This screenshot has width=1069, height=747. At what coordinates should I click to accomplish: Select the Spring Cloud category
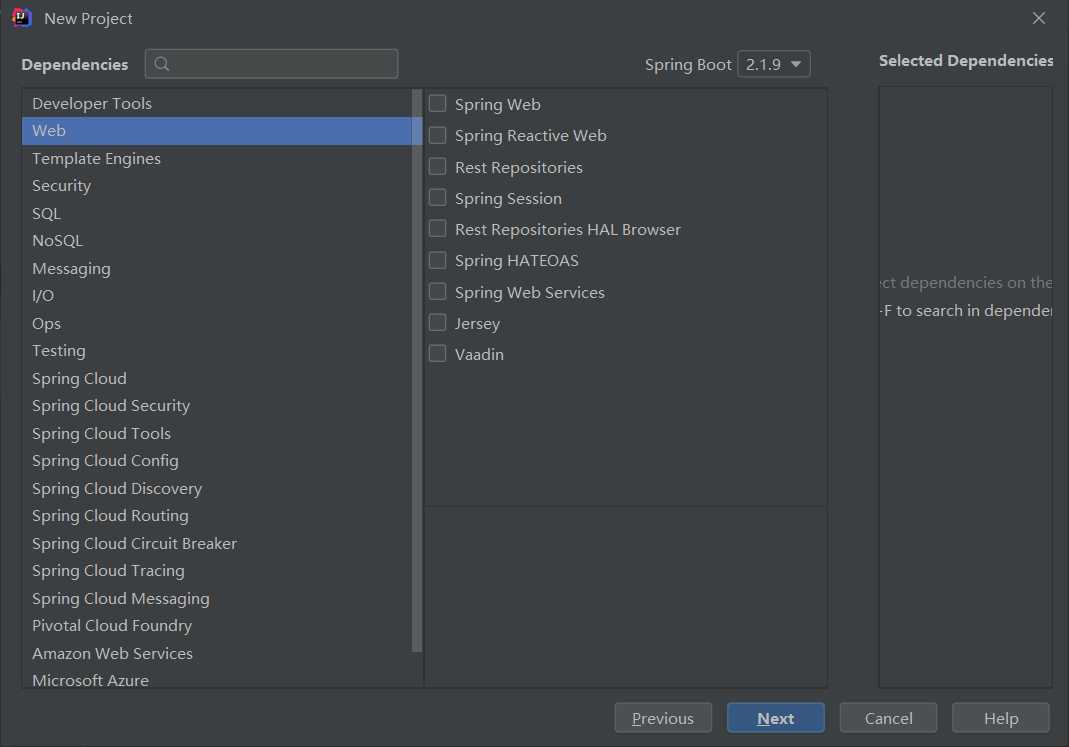(x=217, y=378)
